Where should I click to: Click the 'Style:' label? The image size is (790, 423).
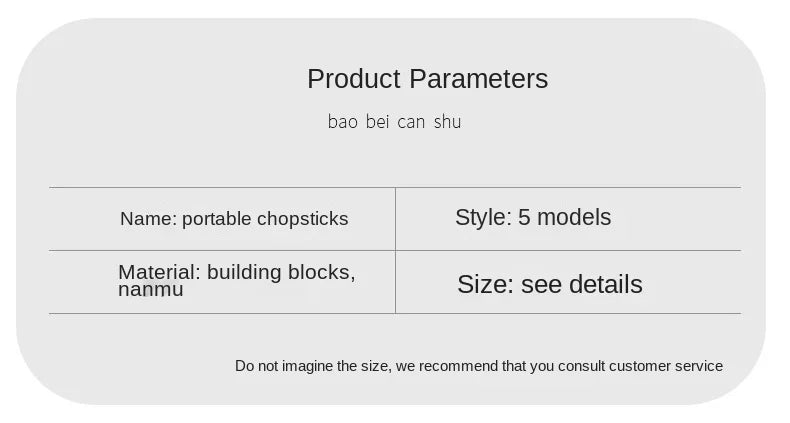tap(483, 218)
